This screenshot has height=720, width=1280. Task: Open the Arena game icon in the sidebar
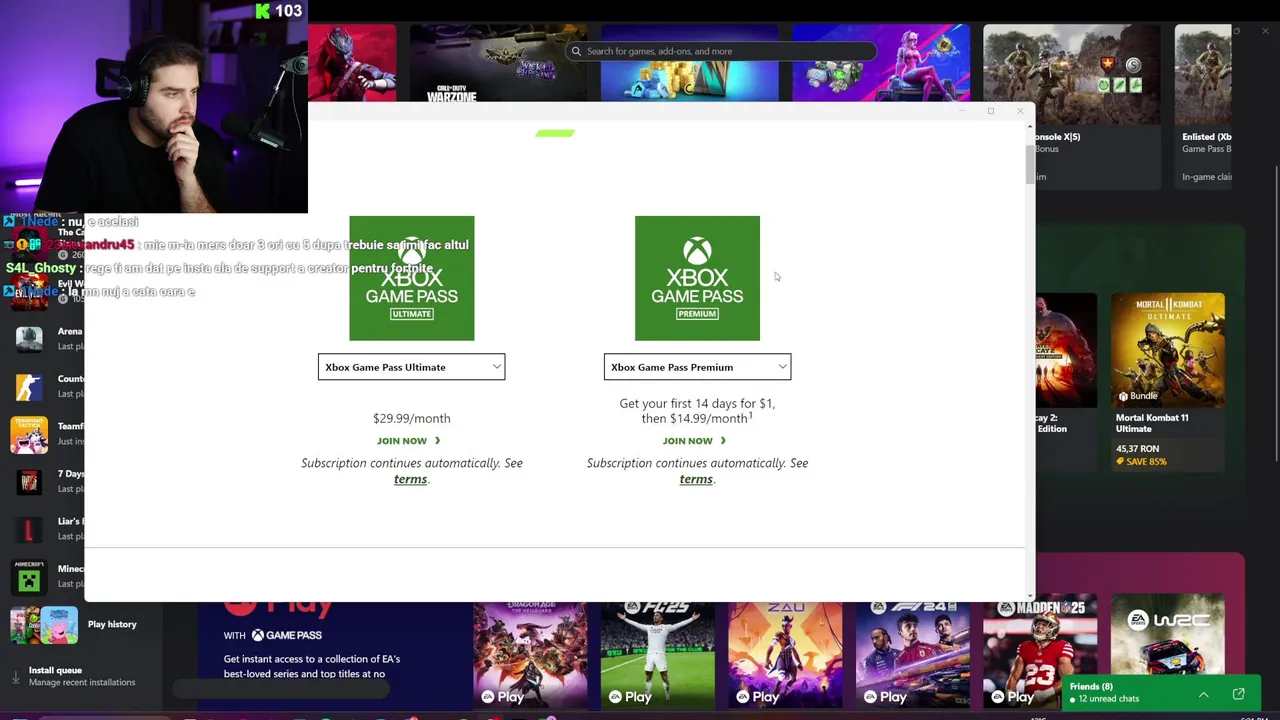[x=29, y=339]
